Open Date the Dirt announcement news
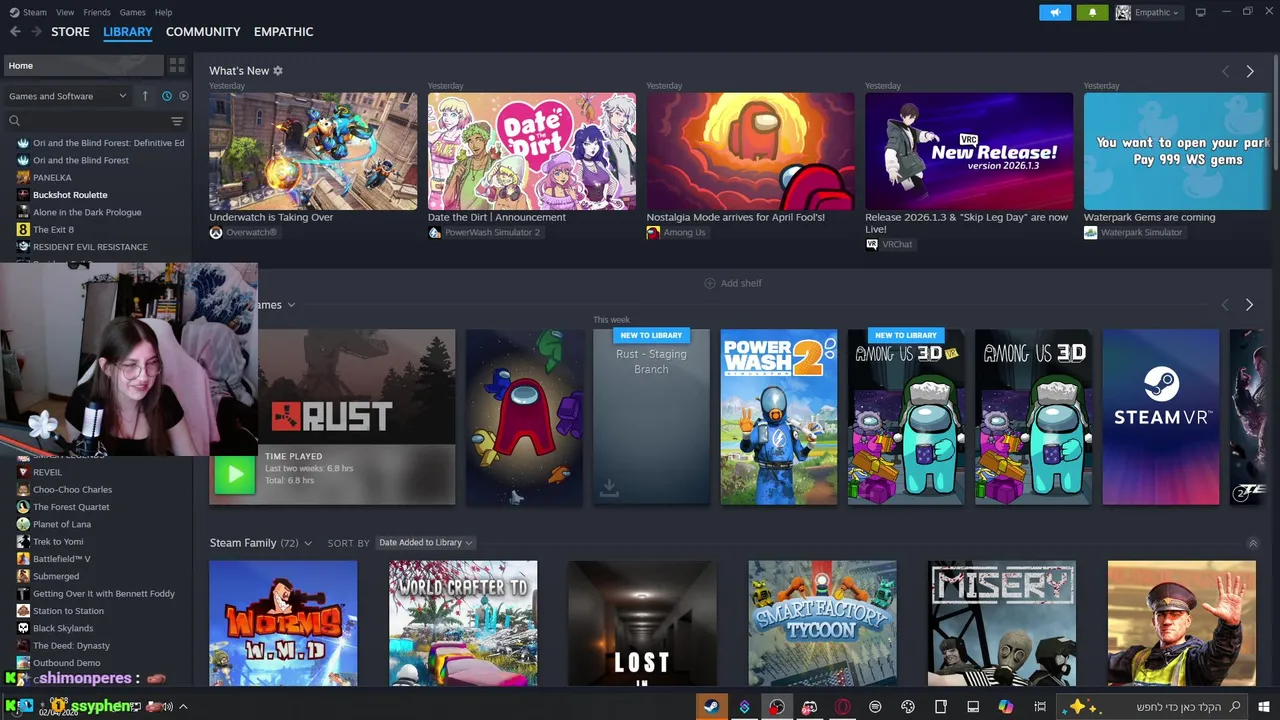Viewport: 1280px width, 720px height. [531, 151]
